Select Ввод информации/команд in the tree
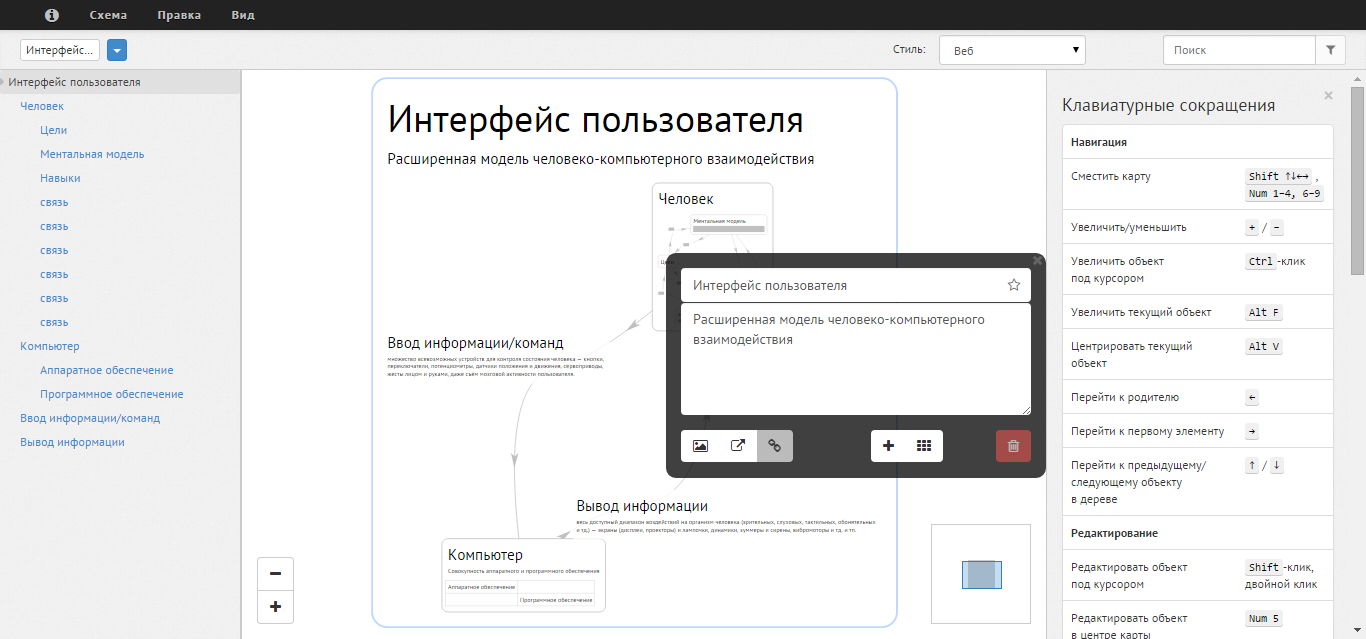This screenshot has width=1366, height=639. click(90, 418)
